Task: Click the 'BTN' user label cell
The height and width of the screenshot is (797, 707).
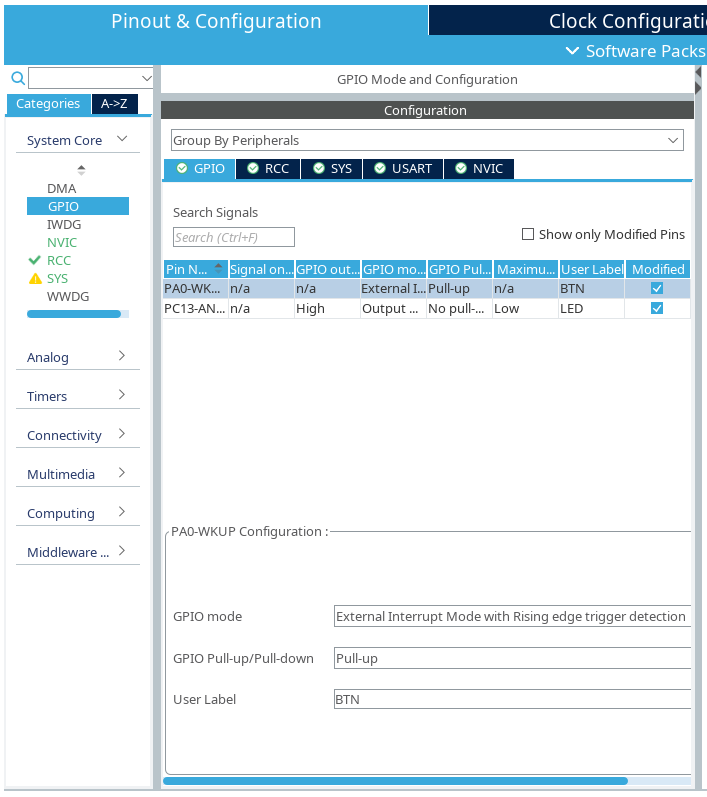Action: 592,289
